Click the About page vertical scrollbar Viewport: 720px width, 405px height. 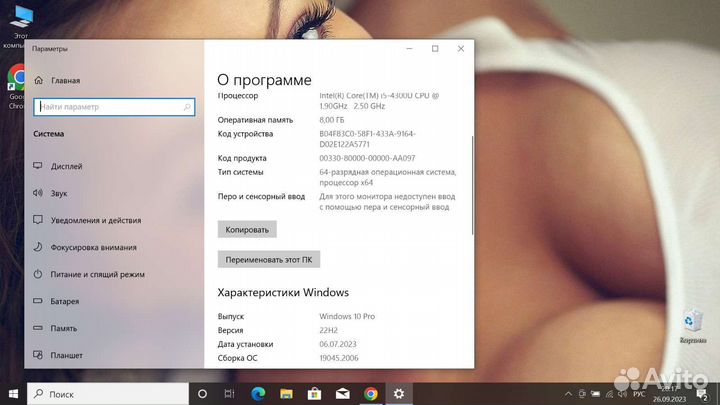tap(472, 186)
